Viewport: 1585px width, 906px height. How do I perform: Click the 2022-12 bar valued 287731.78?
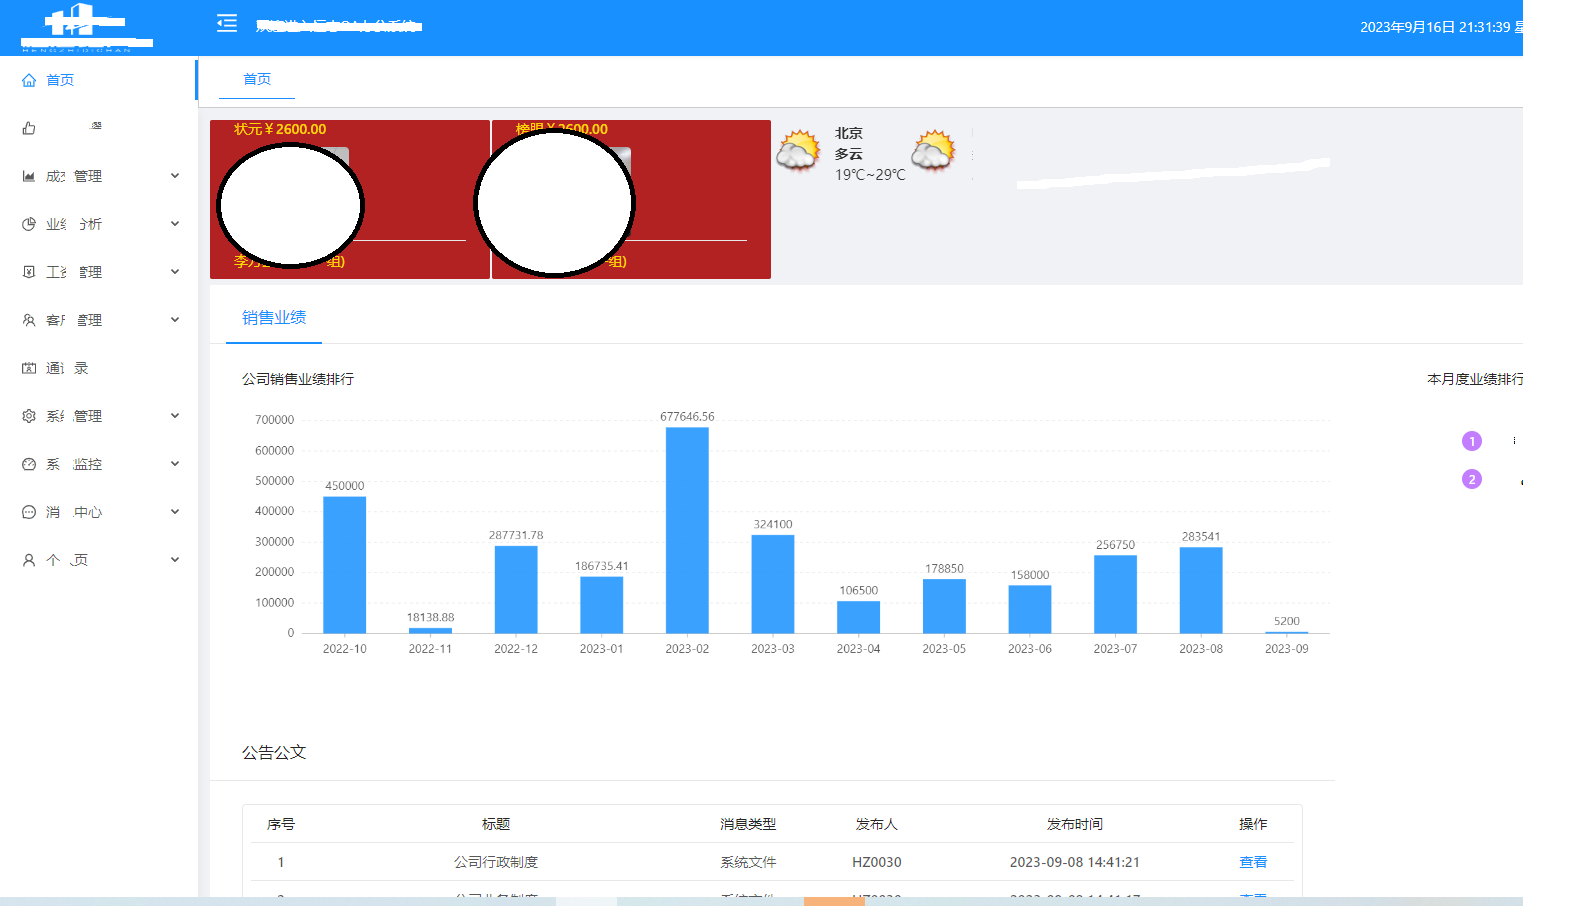coord(516,589)
